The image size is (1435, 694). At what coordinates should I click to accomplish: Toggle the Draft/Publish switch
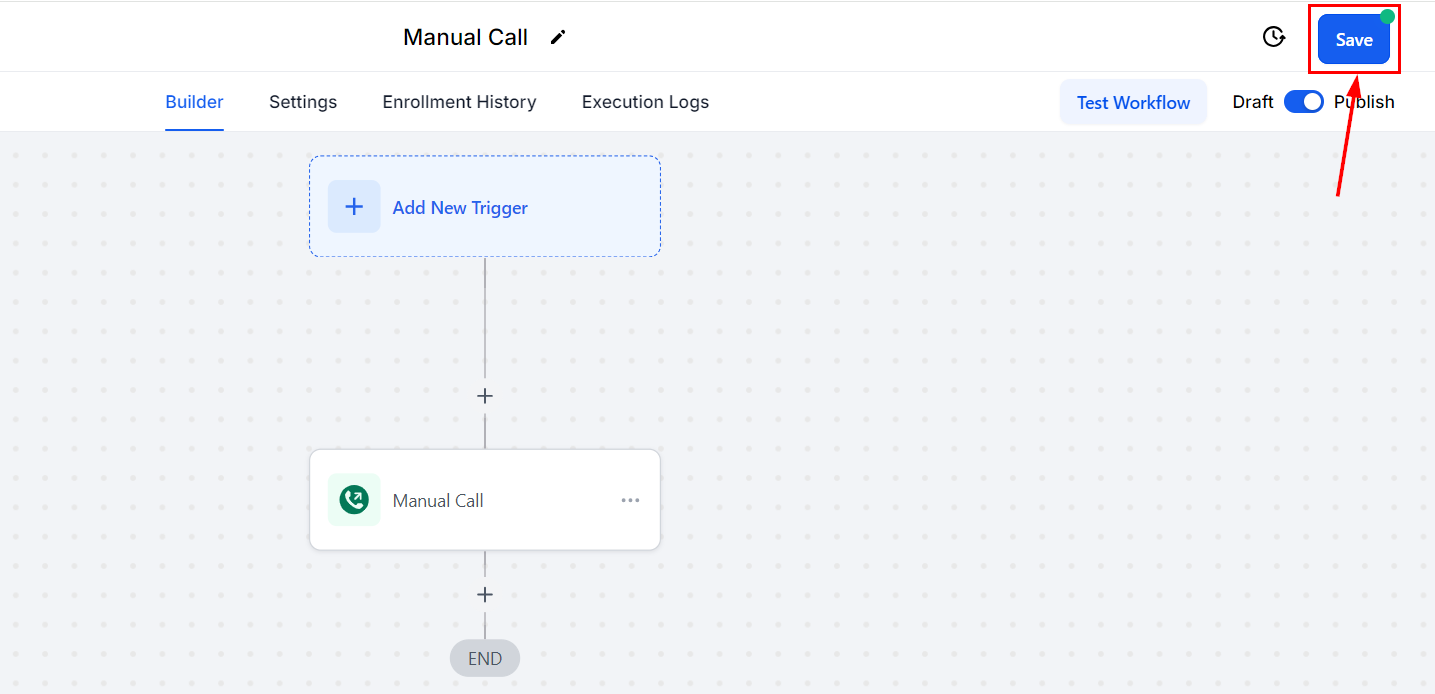pyautogui.click(x=1303, y=102)
